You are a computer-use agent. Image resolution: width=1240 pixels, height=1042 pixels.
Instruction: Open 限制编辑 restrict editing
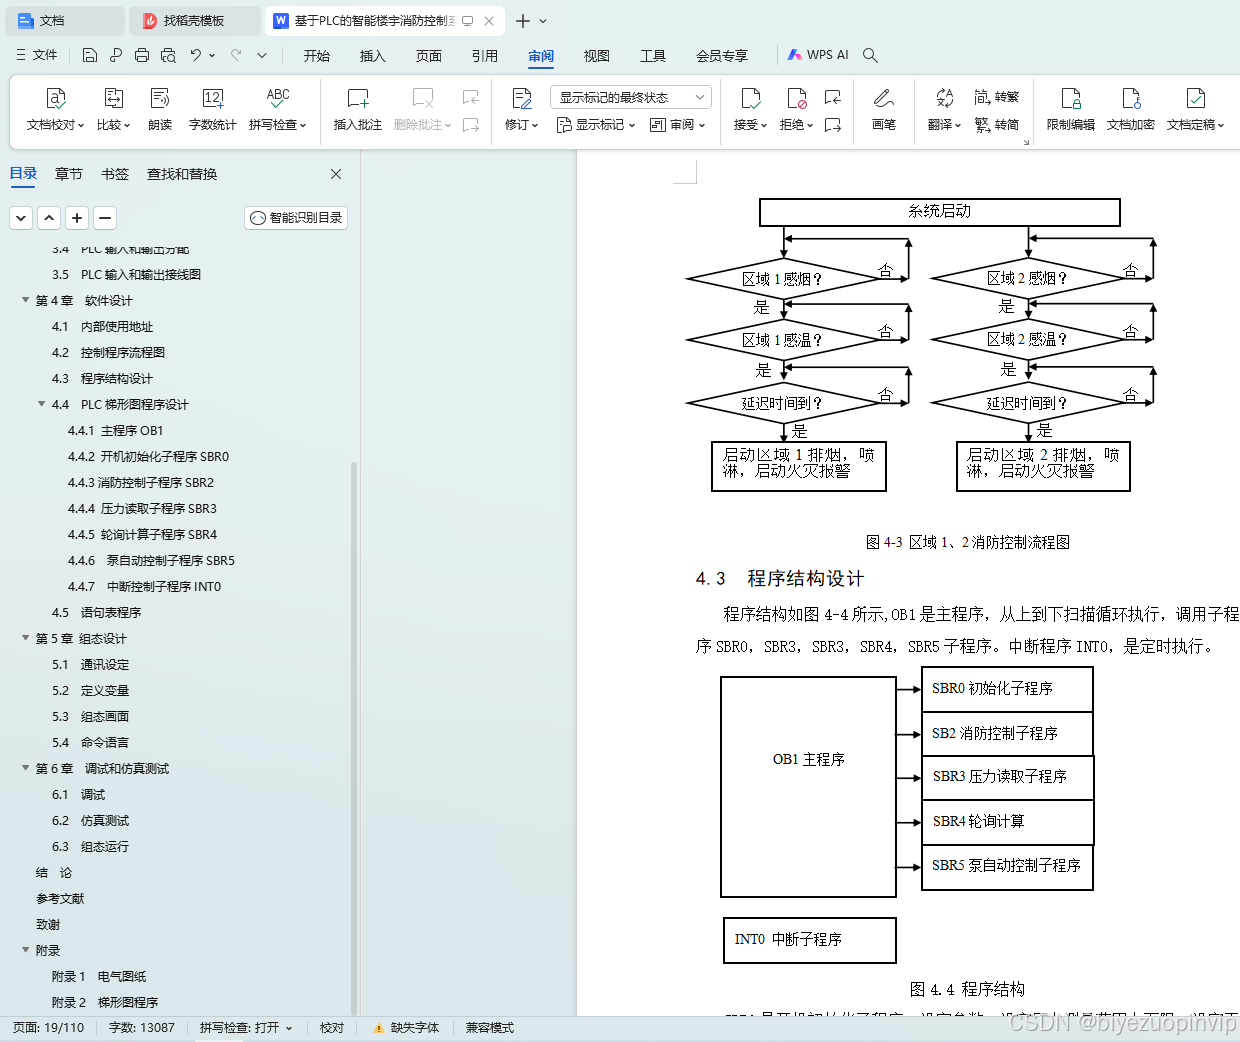[x=1070, y=110]
